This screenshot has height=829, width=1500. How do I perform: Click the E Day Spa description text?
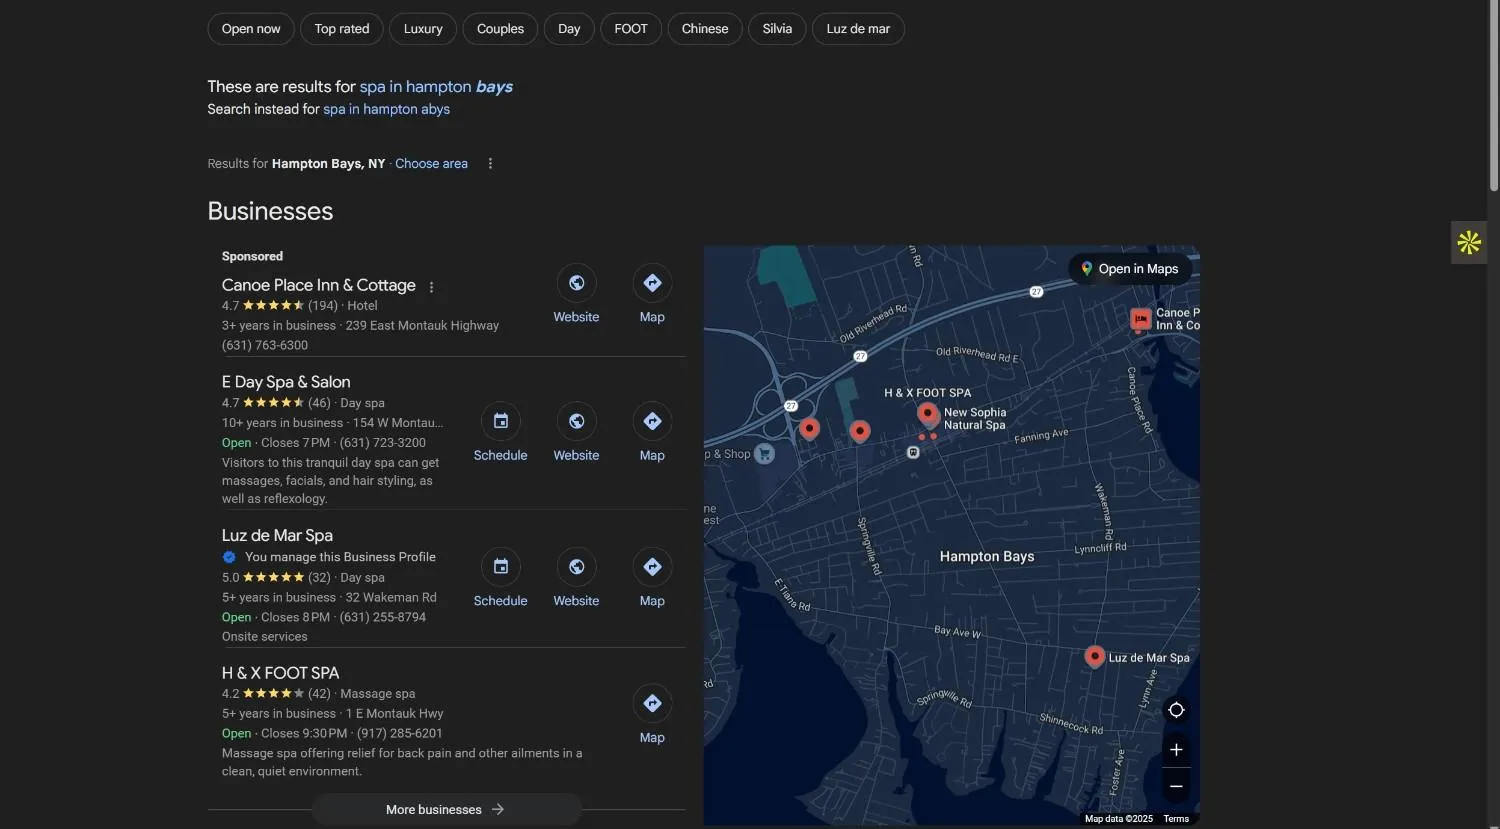(331, 481)
